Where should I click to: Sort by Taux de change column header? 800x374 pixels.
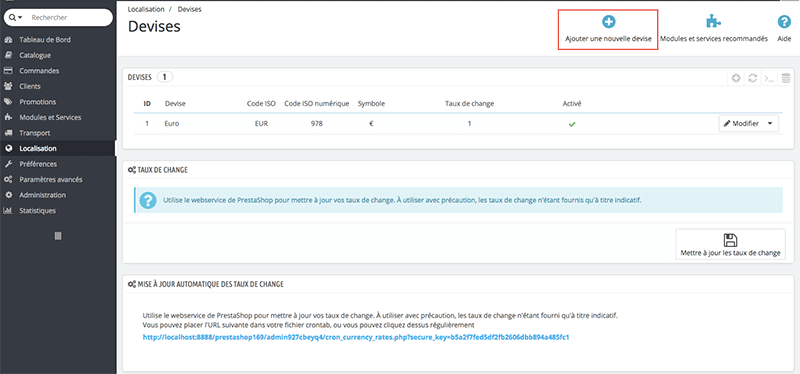pos(469,104)
